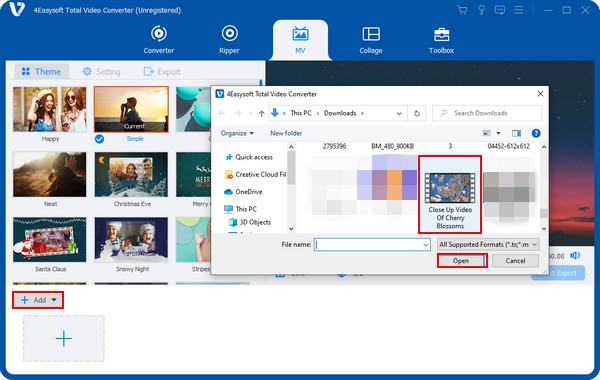Choose the Happy theme thumbnail
The width and height of the screenshot is (600, 380).
(50, 109)
